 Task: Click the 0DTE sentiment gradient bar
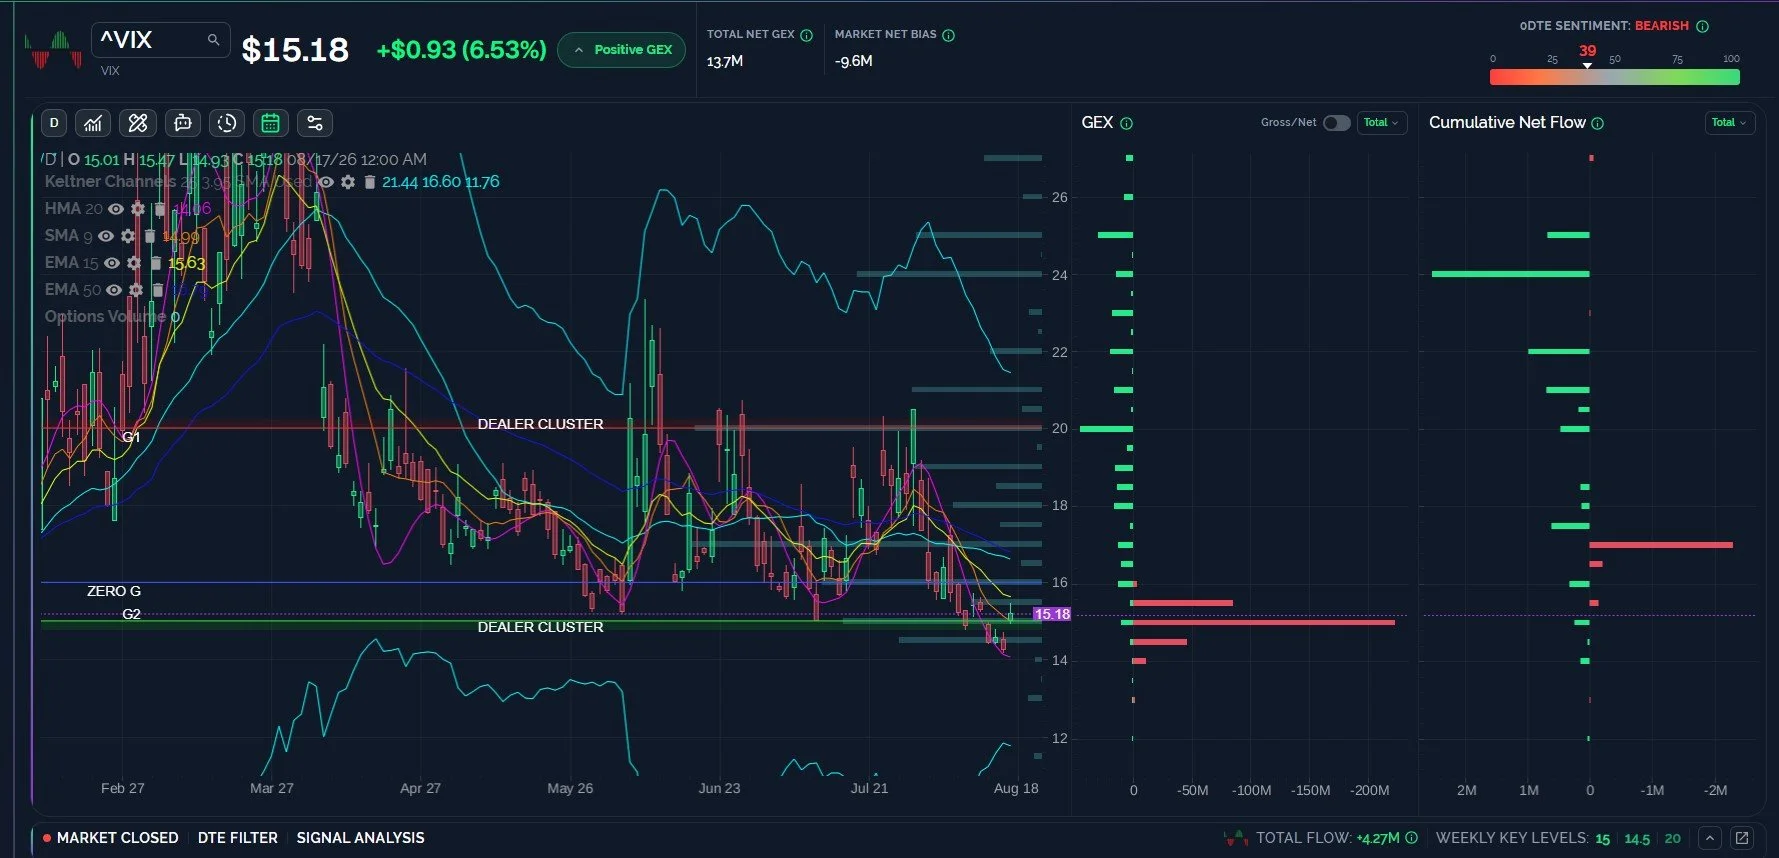coord(1615,77)
